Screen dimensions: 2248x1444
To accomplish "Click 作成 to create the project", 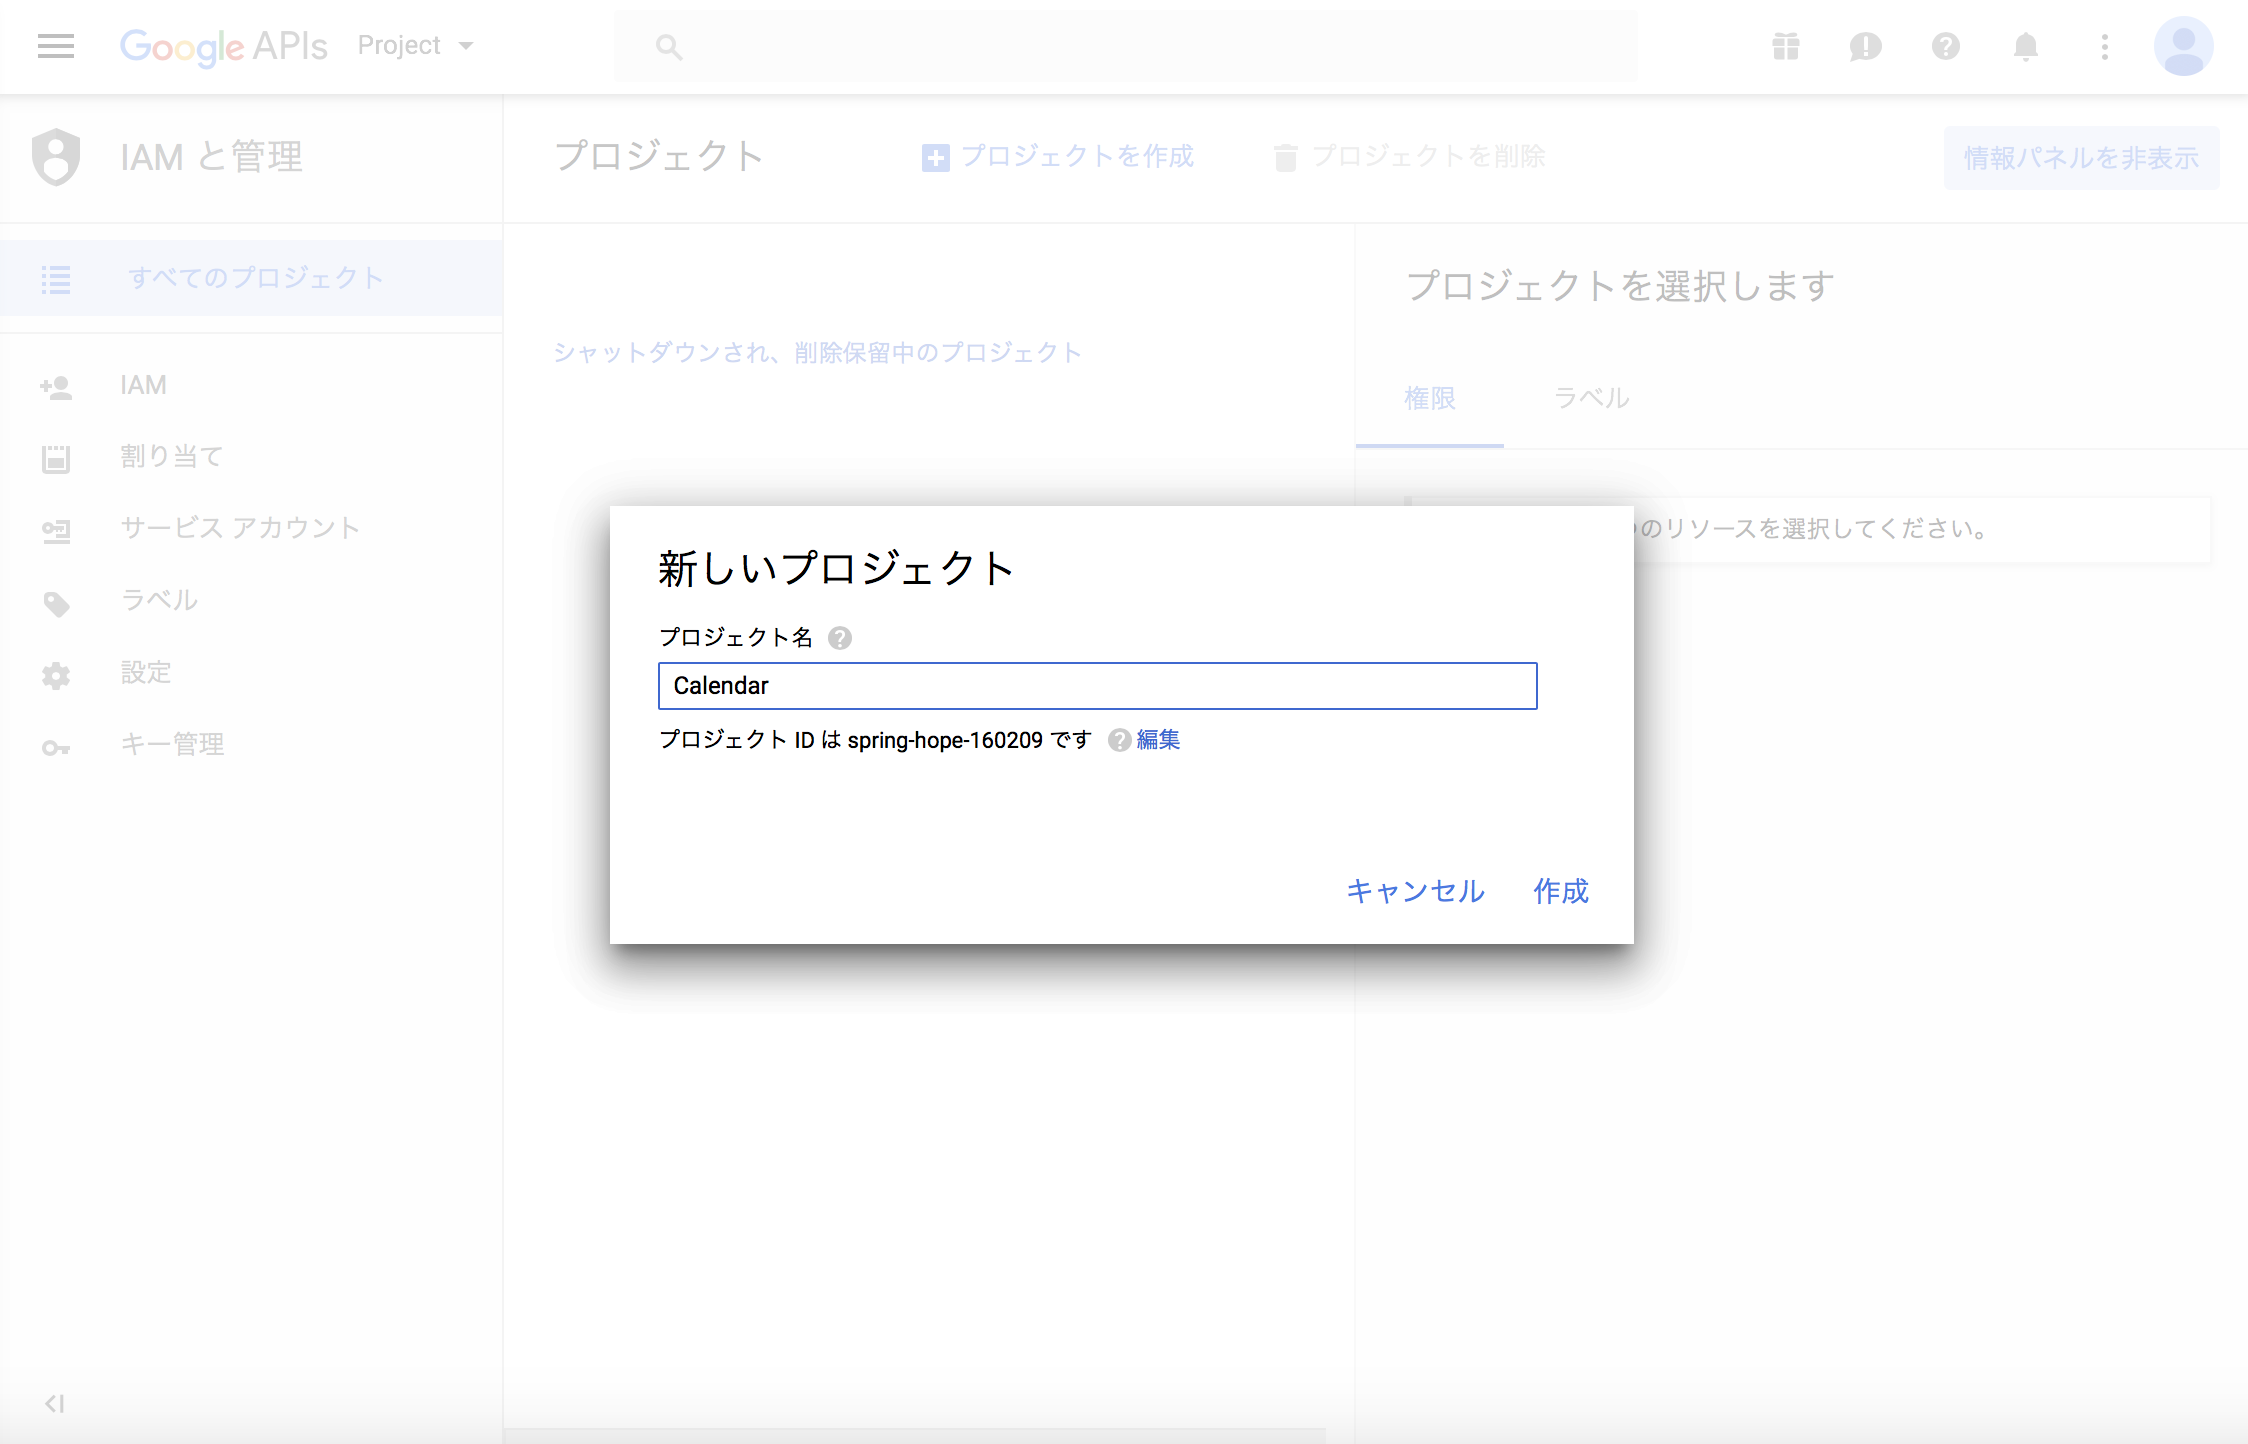I will [1561, 891].
